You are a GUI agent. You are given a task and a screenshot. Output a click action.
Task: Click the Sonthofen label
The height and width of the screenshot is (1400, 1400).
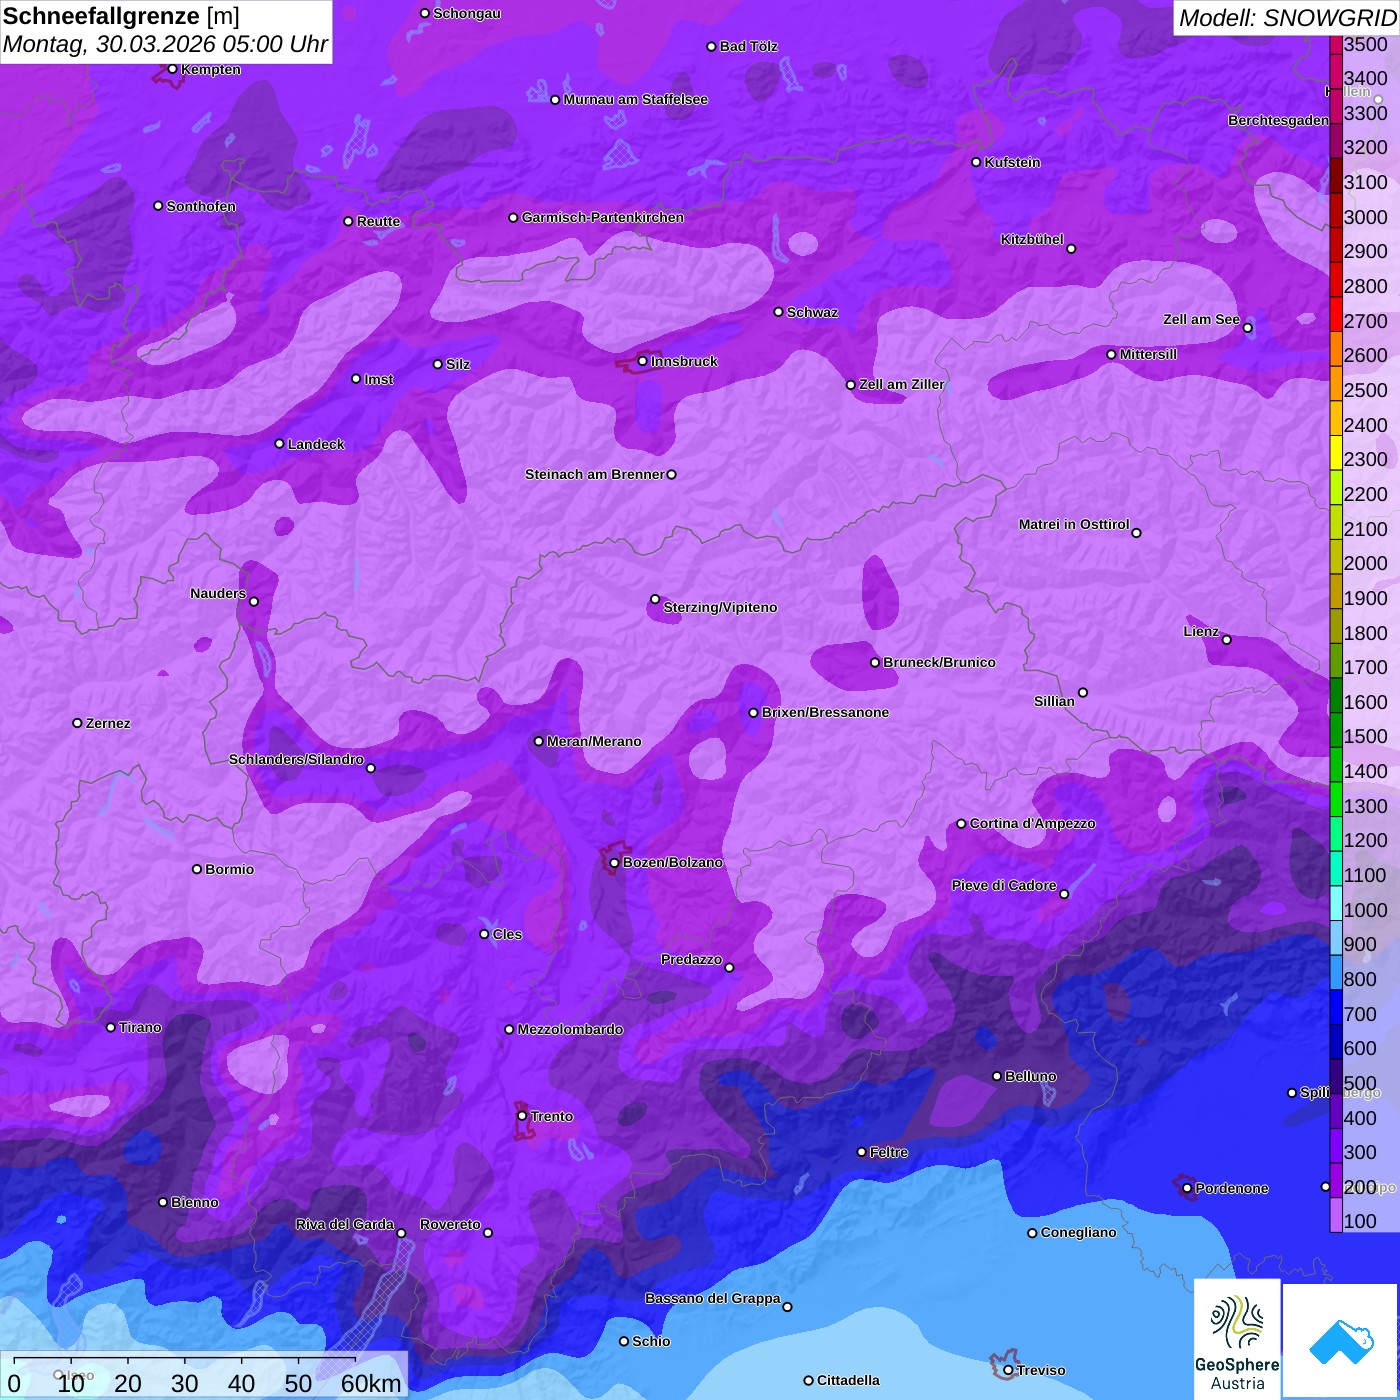pyautogui.click(x=201, y=206)
